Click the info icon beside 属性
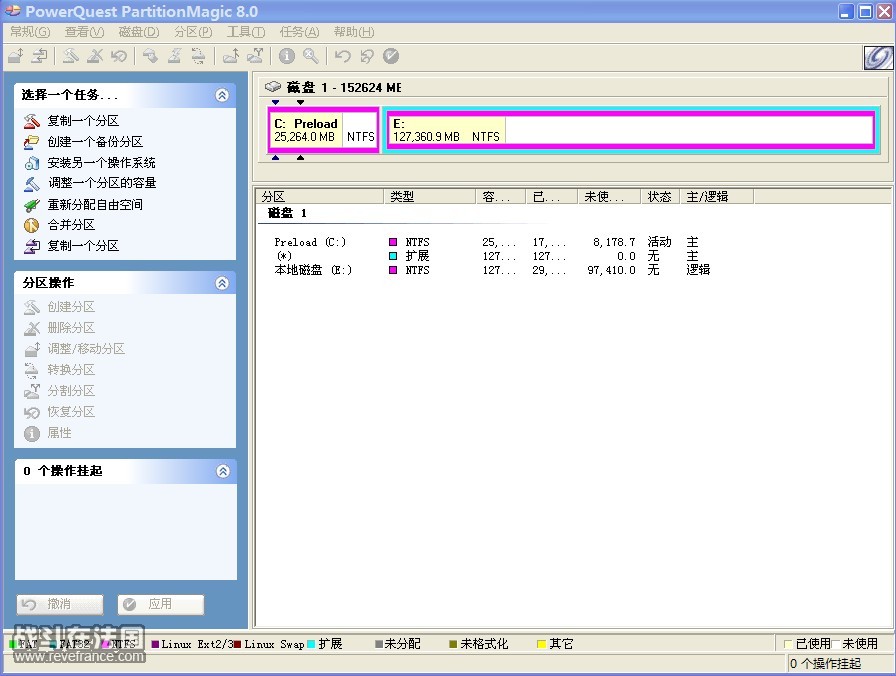Screen dimensions: 896x676 31,433
